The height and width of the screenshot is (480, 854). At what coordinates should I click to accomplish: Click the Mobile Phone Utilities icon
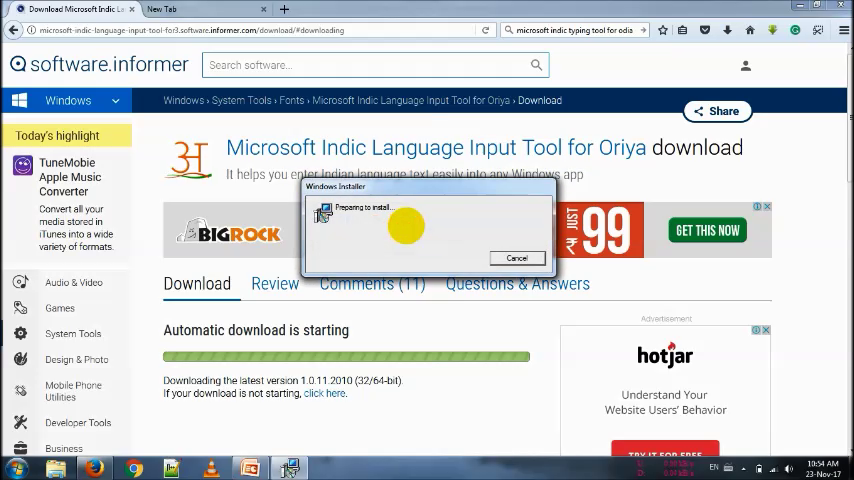21,391
